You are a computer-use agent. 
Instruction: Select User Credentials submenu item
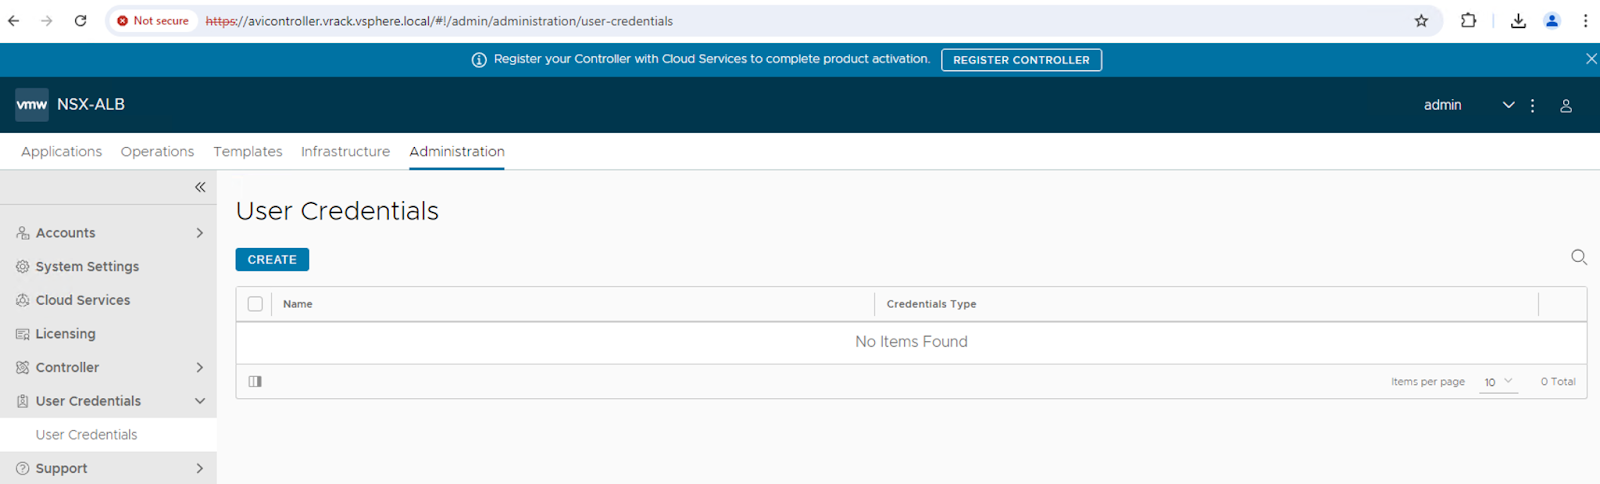pyautogui.click(x=87, y=435)
